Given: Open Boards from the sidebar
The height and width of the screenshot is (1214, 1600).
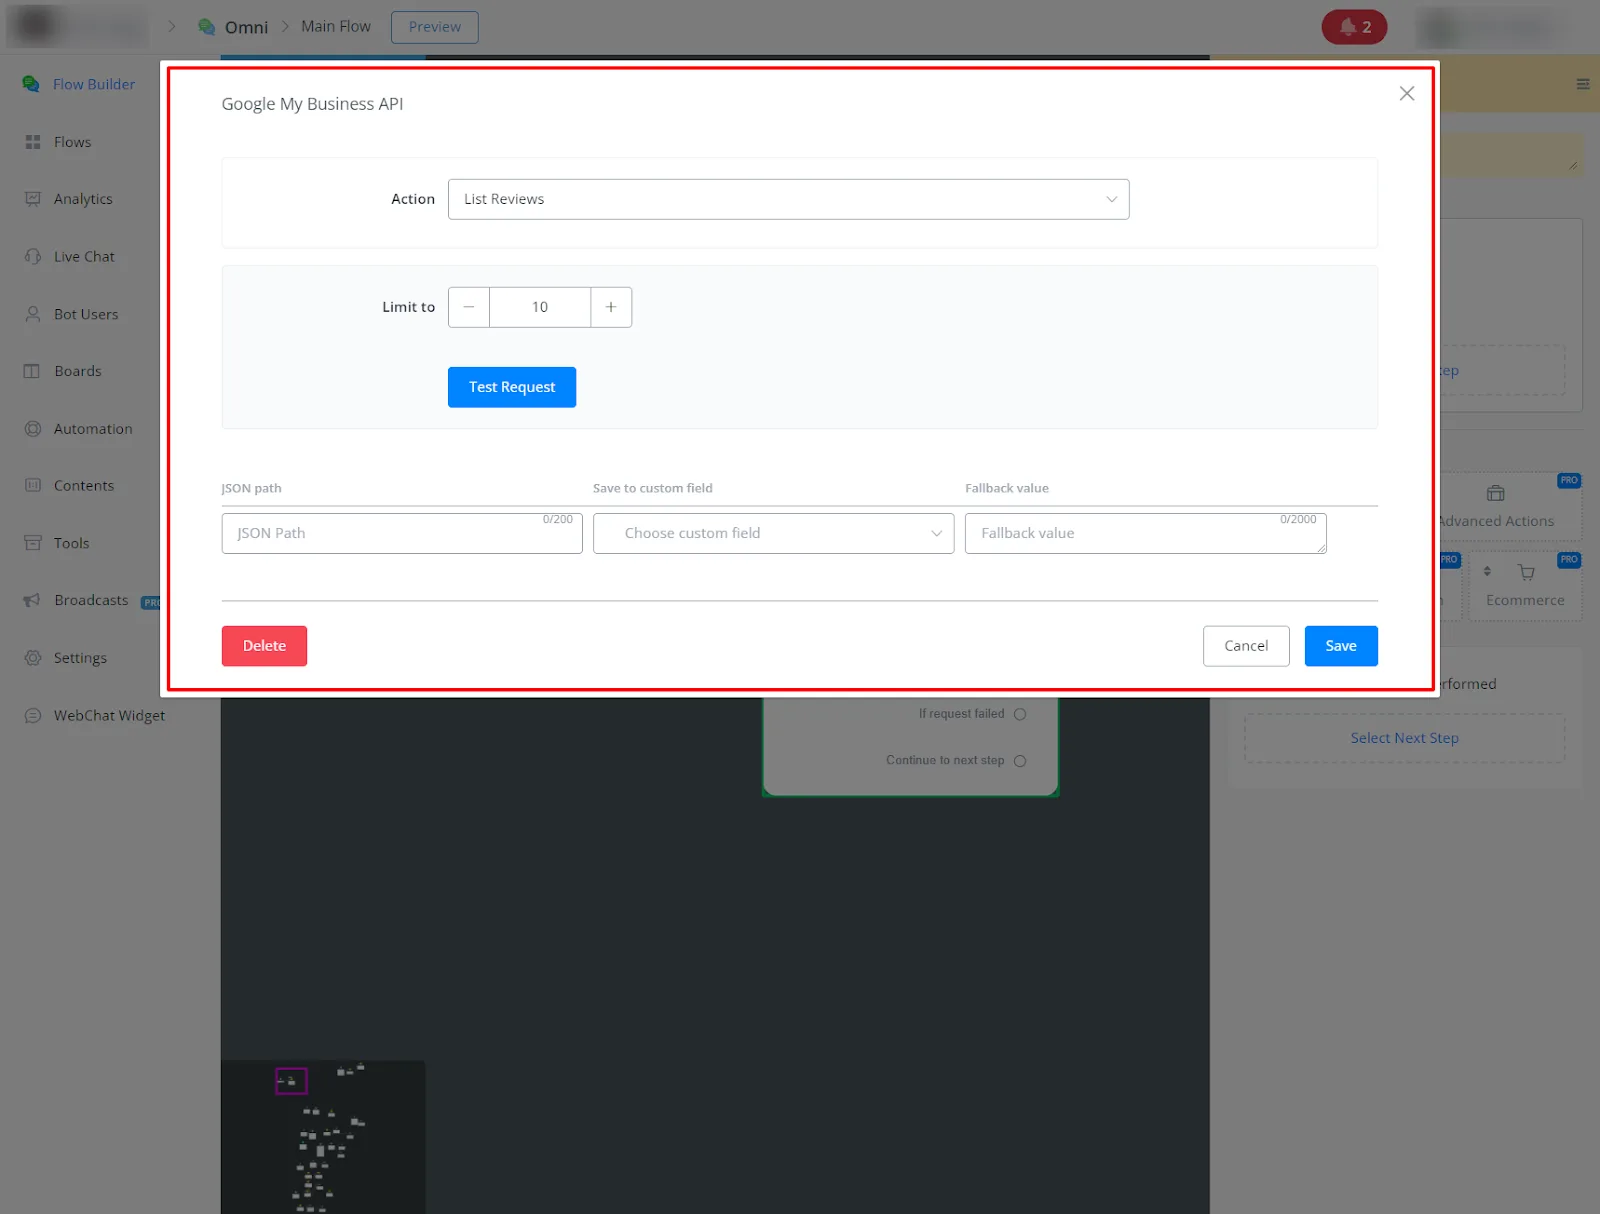Looking at the screenshot, I should pos(63,371).
